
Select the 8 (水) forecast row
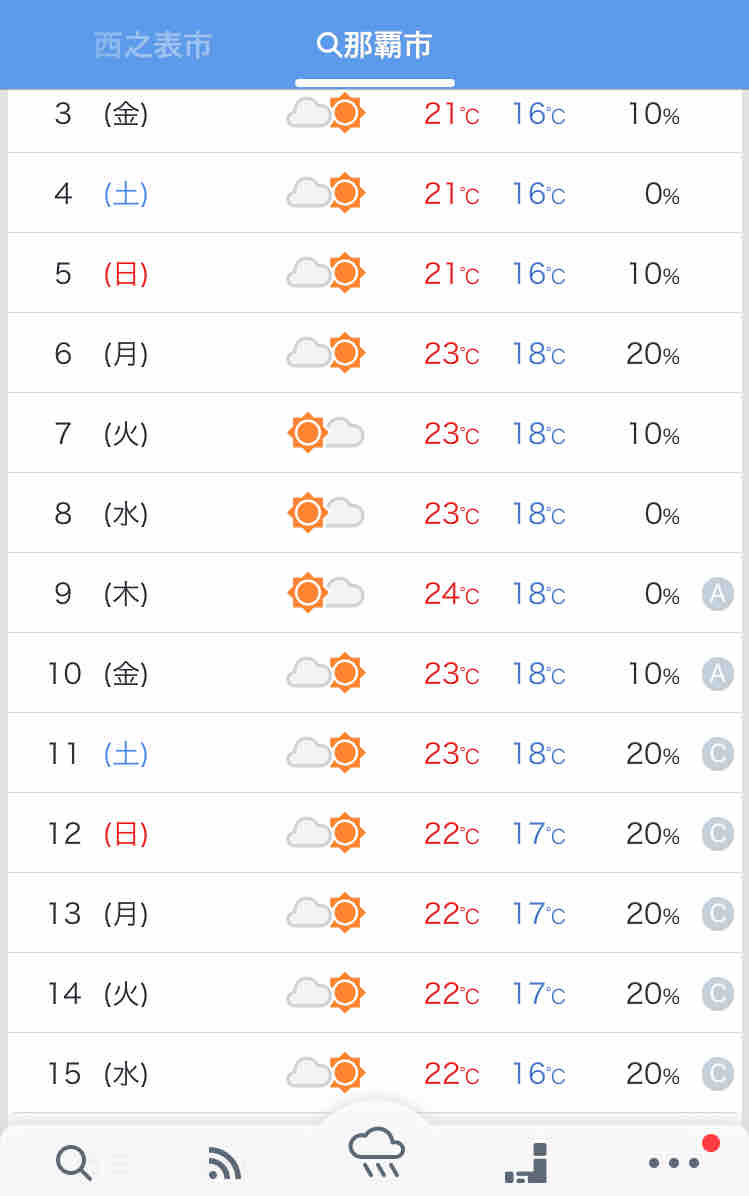click(x=374, y=513)
